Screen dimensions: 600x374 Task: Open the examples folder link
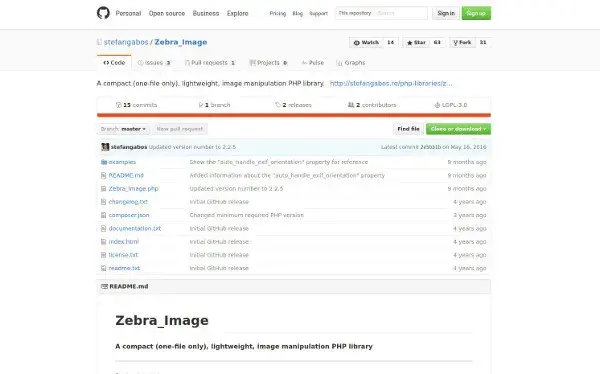pos(122,162)
